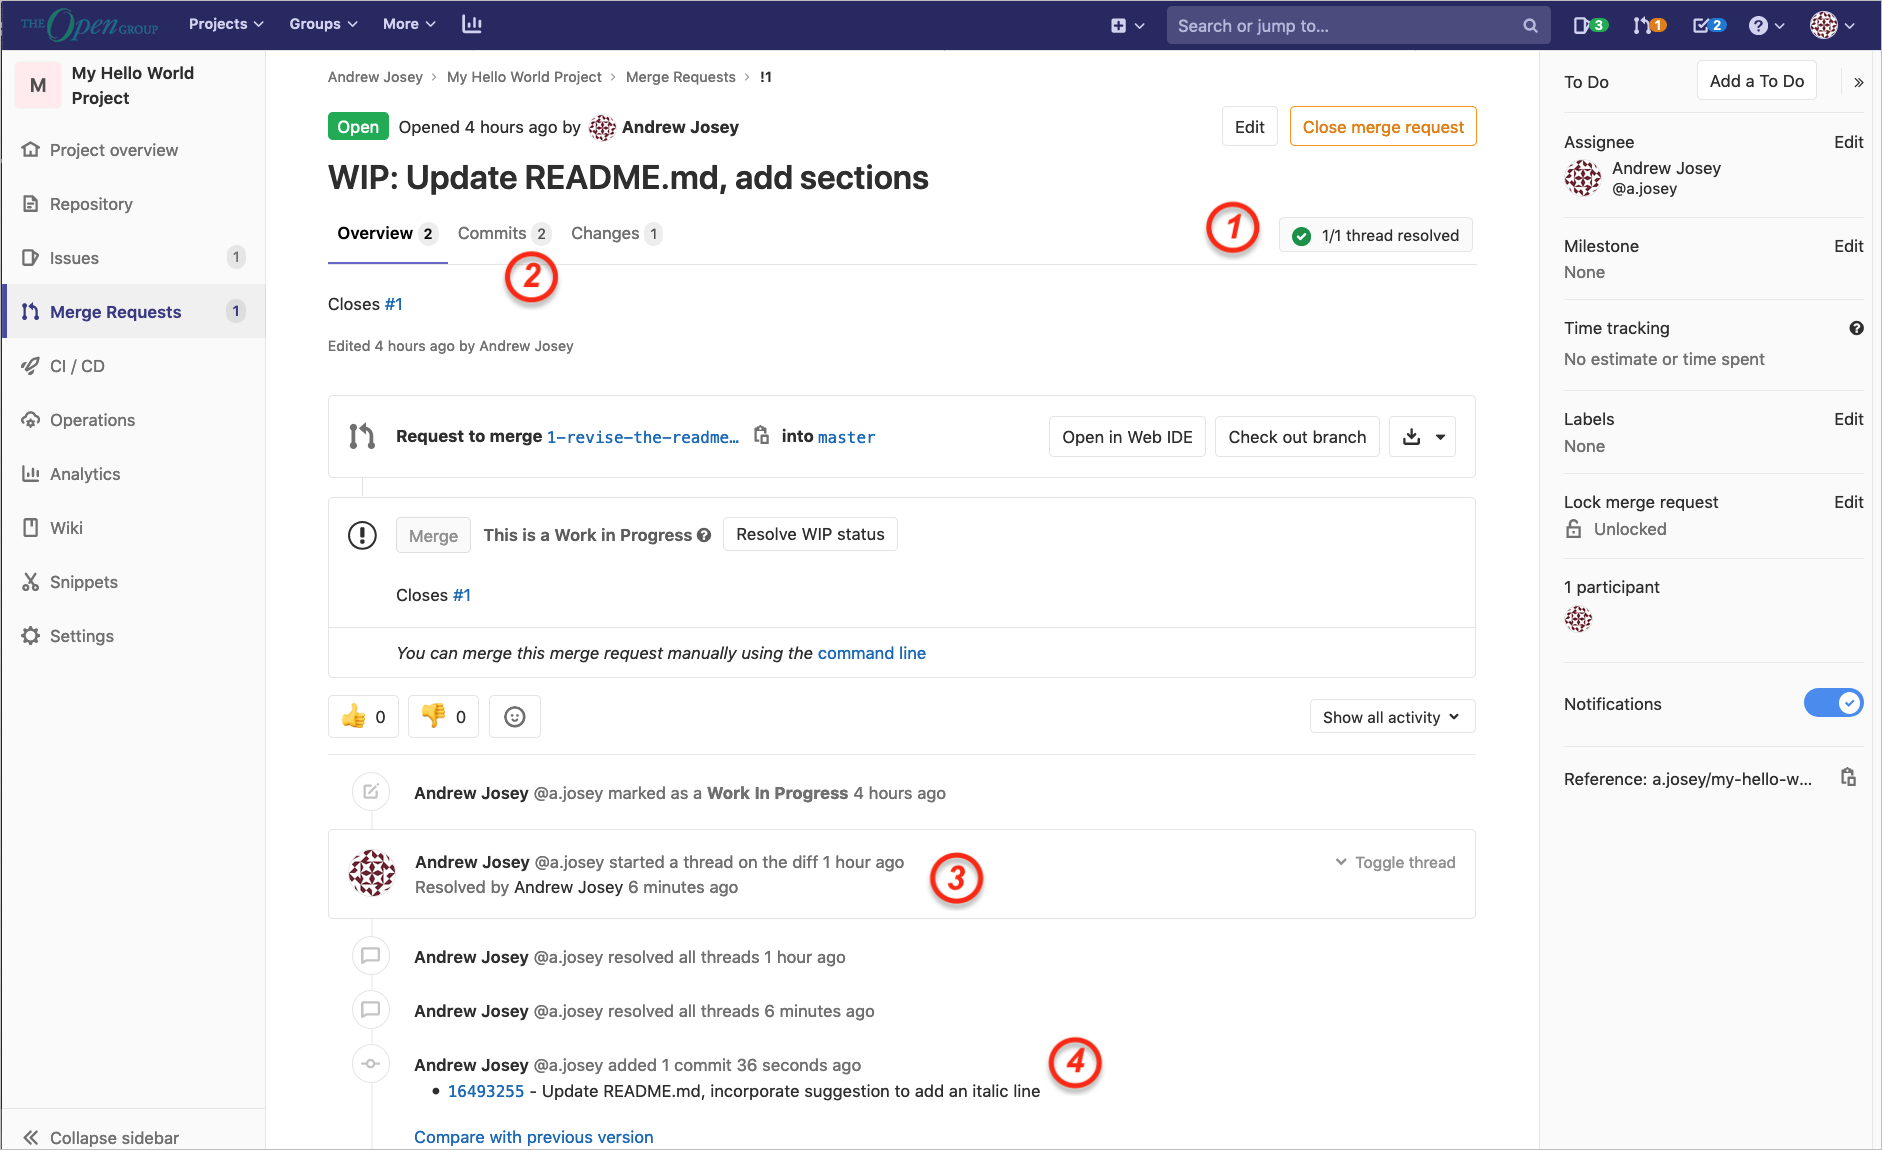Open the master target branch link
Viewport: 1882px width, 1150px height.
pyautogui.click(x=846, y=437)
